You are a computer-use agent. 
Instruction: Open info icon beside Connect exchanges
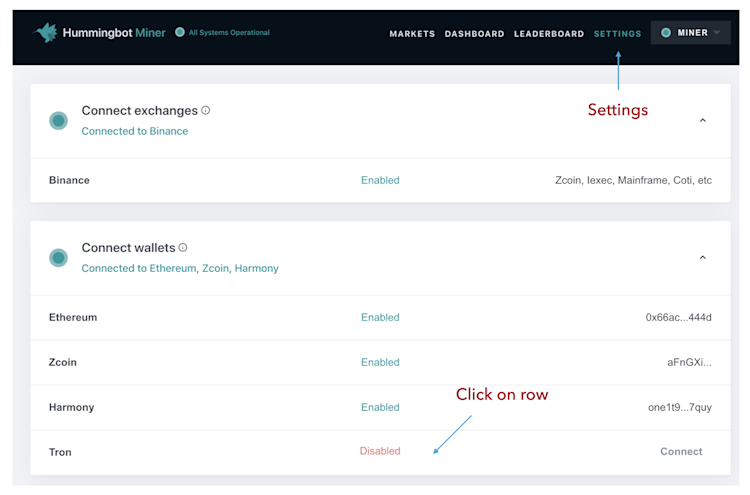click(206, 110)
